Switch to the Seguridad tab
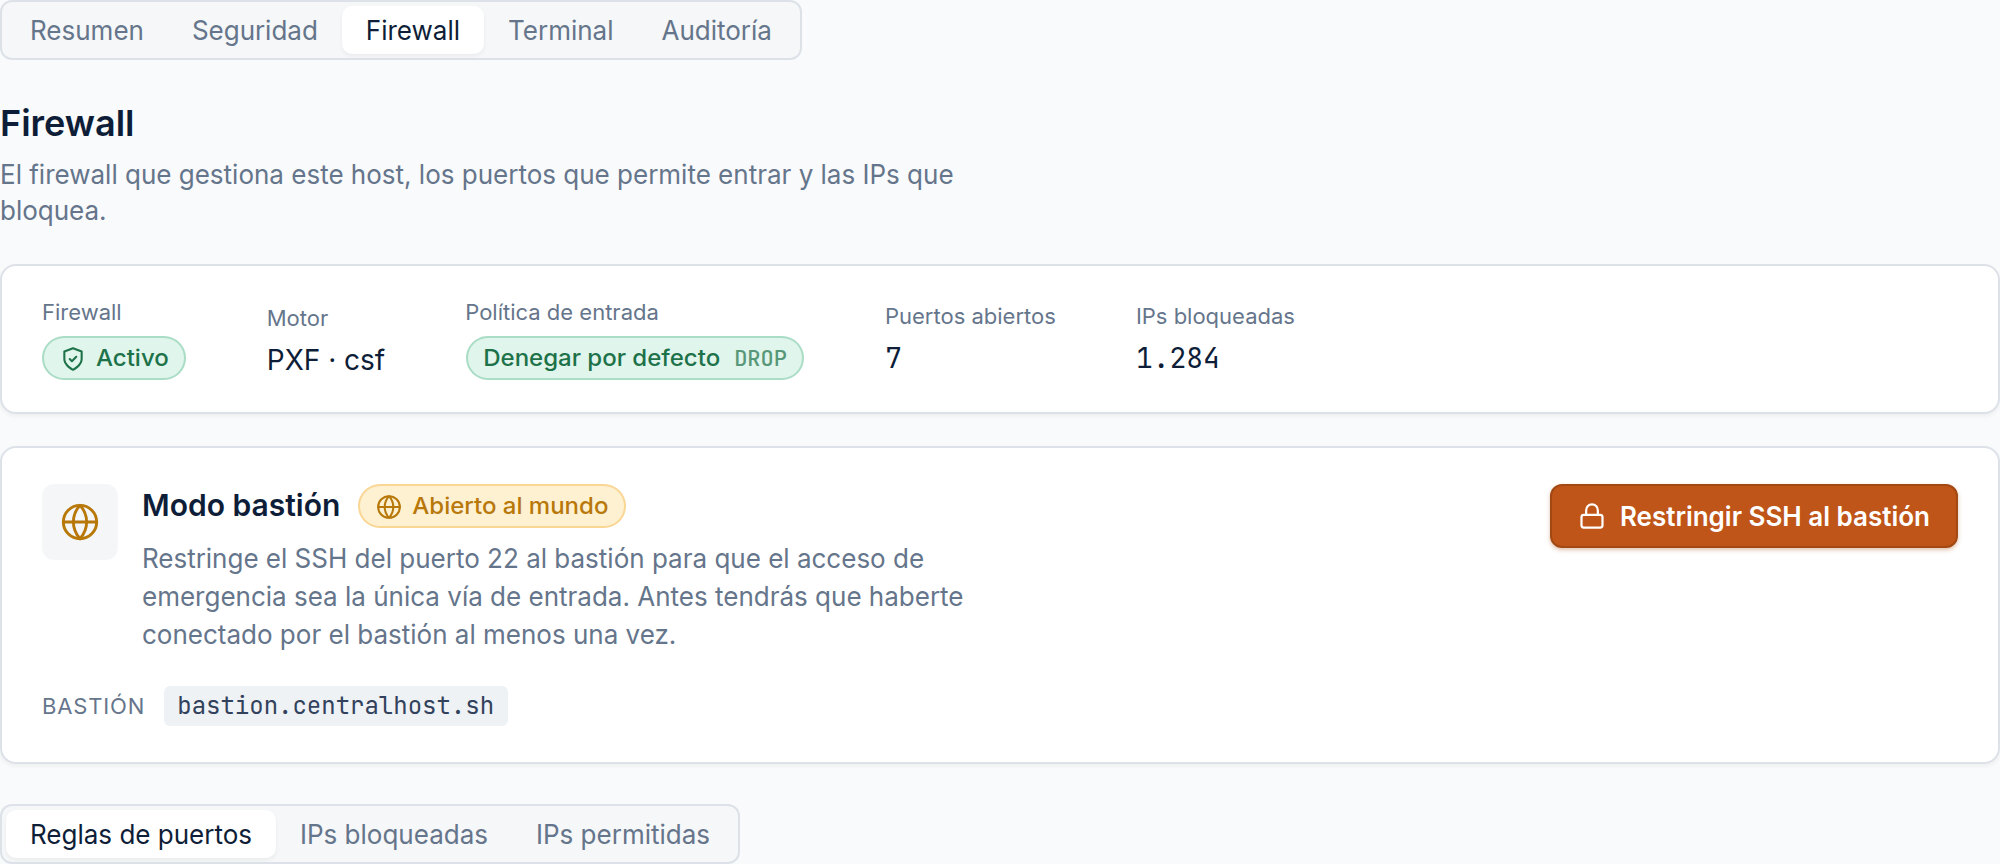 coord(255,31)
